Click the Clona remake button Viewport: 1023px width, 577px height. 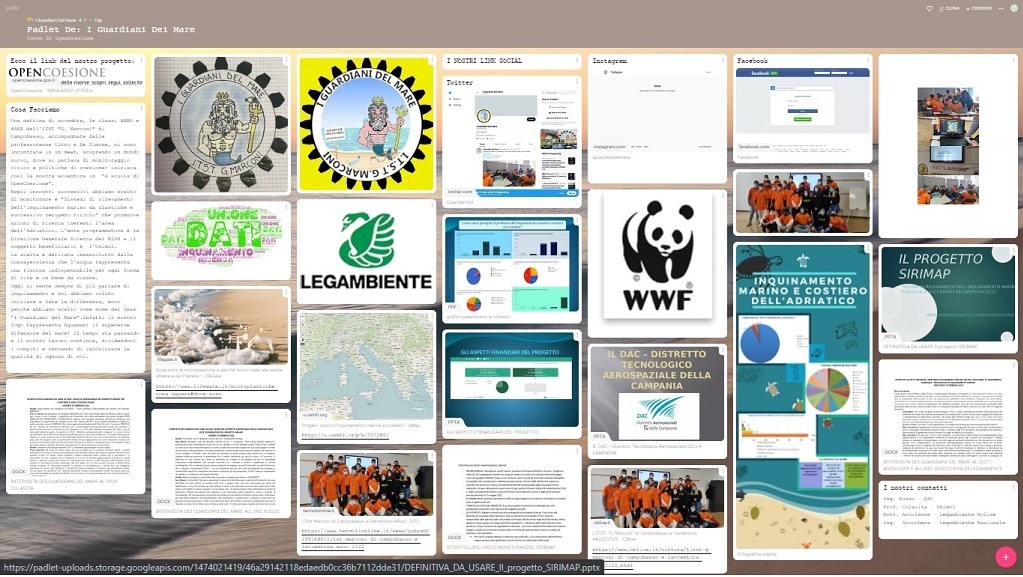(x=950, y=8)
